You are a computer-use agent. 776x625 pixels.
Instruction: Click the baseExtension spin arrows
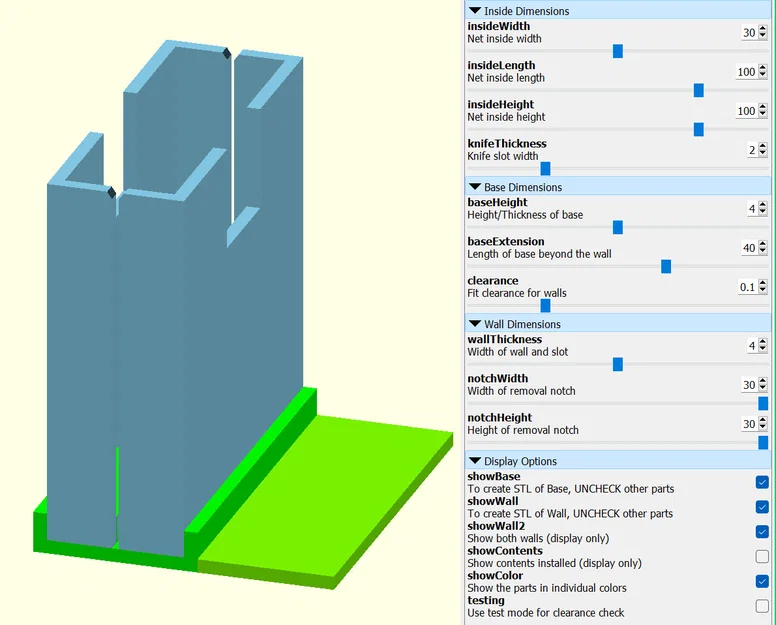pos(763,248)
